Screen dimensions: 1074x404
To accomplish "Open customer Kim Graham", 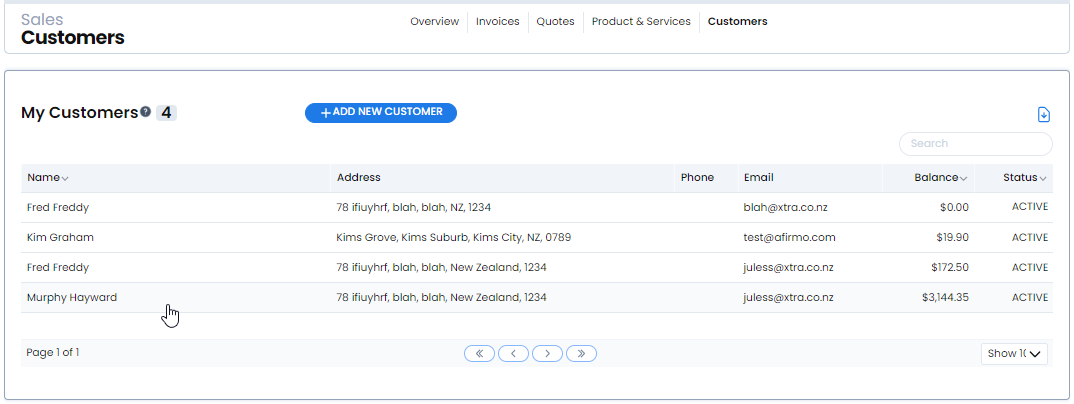I will (x=60, y=238).
